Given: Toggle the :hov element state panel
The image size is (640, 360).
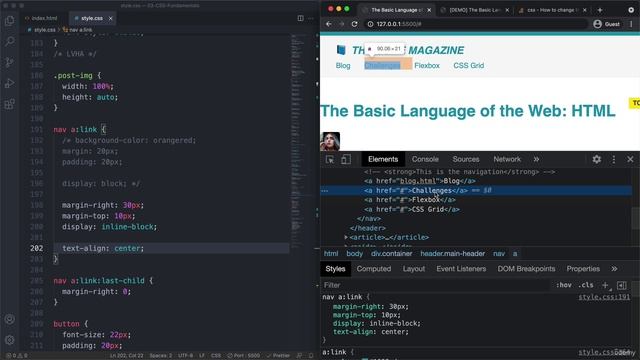Looking at the screenshot, I should pos(564,285).
